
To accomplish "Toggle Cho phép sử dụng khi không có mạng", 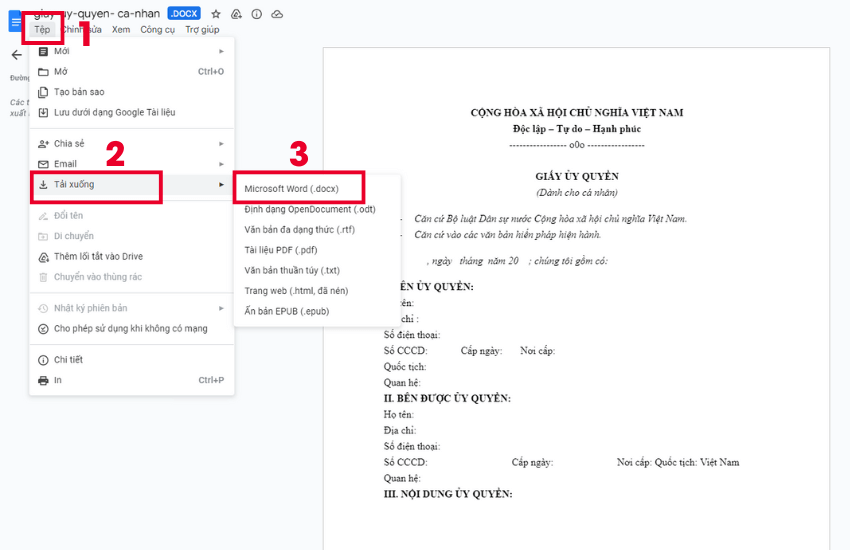I will (x=132, y=328).
